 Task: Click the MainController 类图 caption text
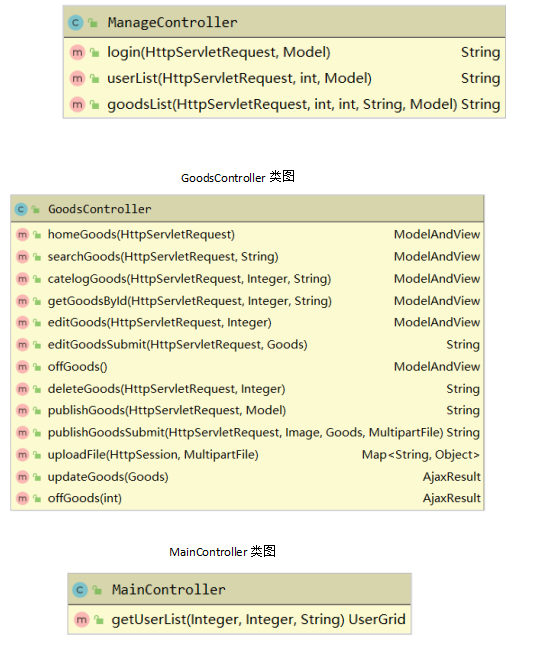(222, 551)
